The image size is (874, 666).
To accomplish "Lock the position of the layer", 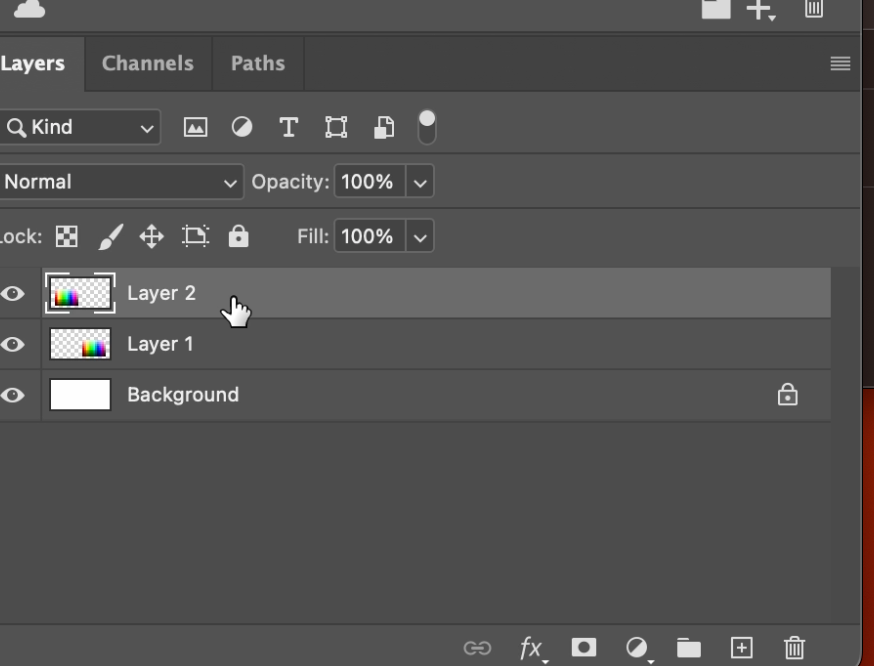I will pos(151,236).
